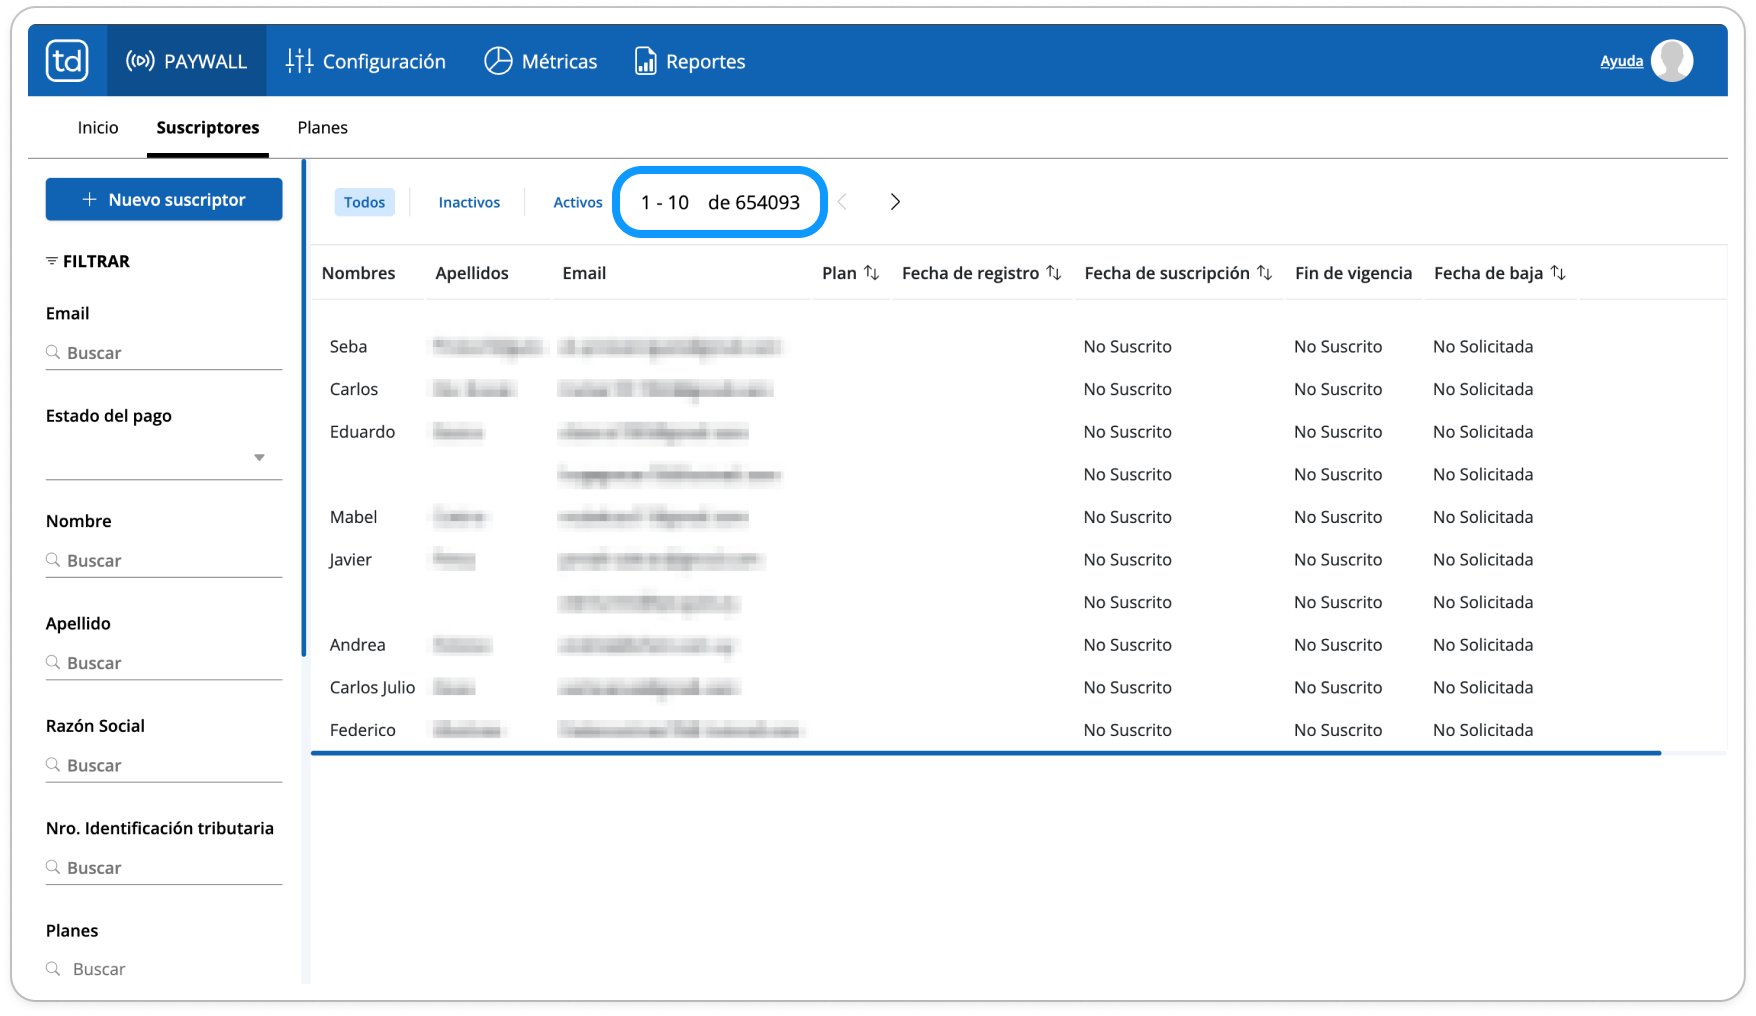Select the row for Mabel
The height and width of the screenshot is (1016, 1756).
1018,517
